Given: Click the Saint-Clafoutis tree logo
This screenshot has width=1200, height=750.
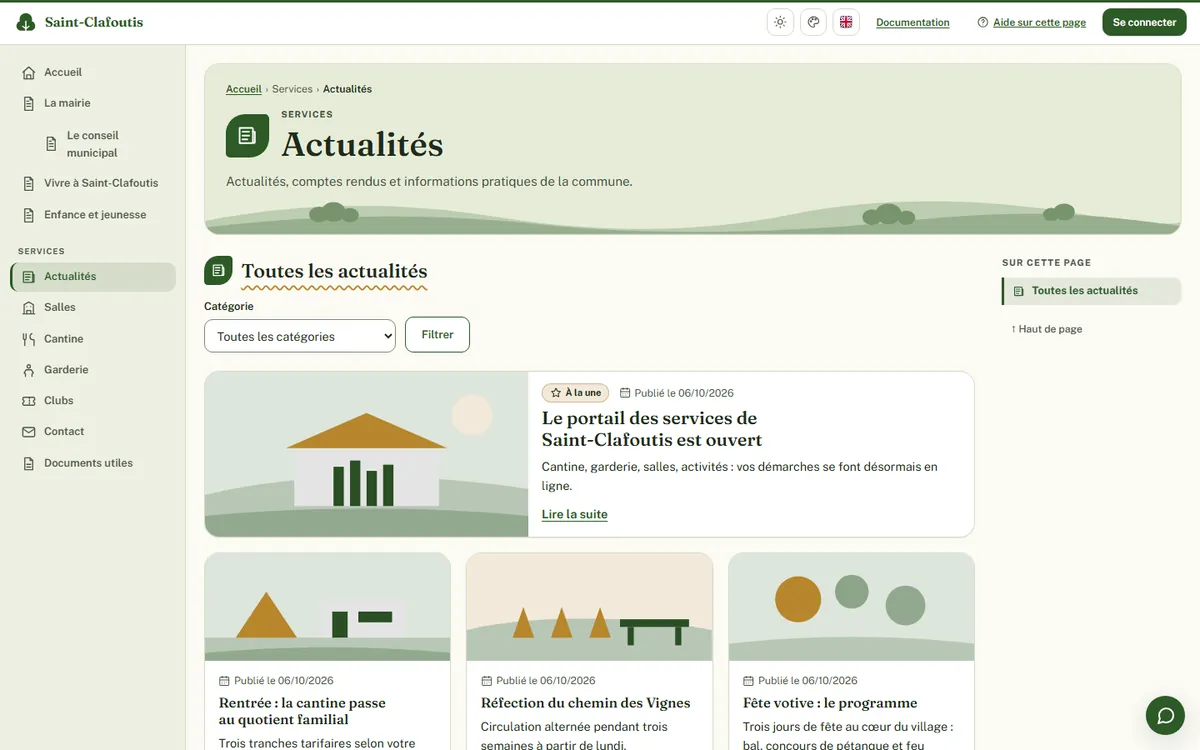Looking at the screenshot, I should tap(26, 22).
